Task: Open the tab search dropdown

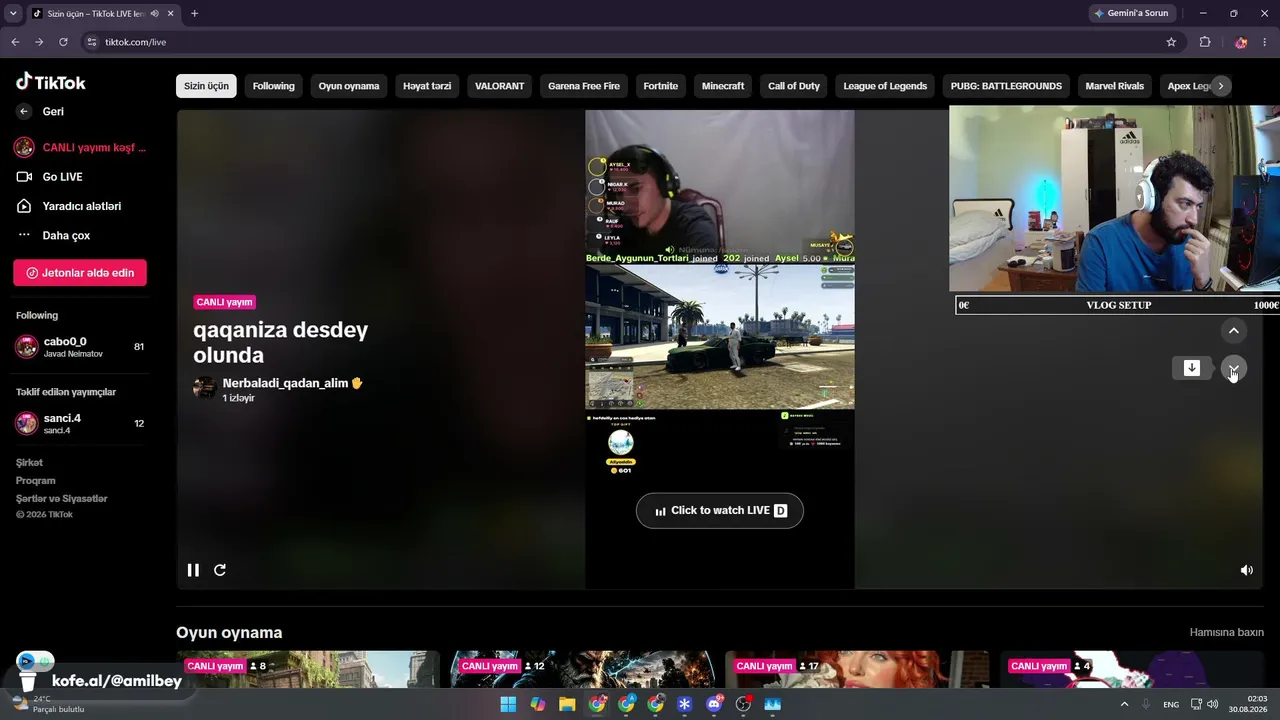Action: tap(13, 14)
